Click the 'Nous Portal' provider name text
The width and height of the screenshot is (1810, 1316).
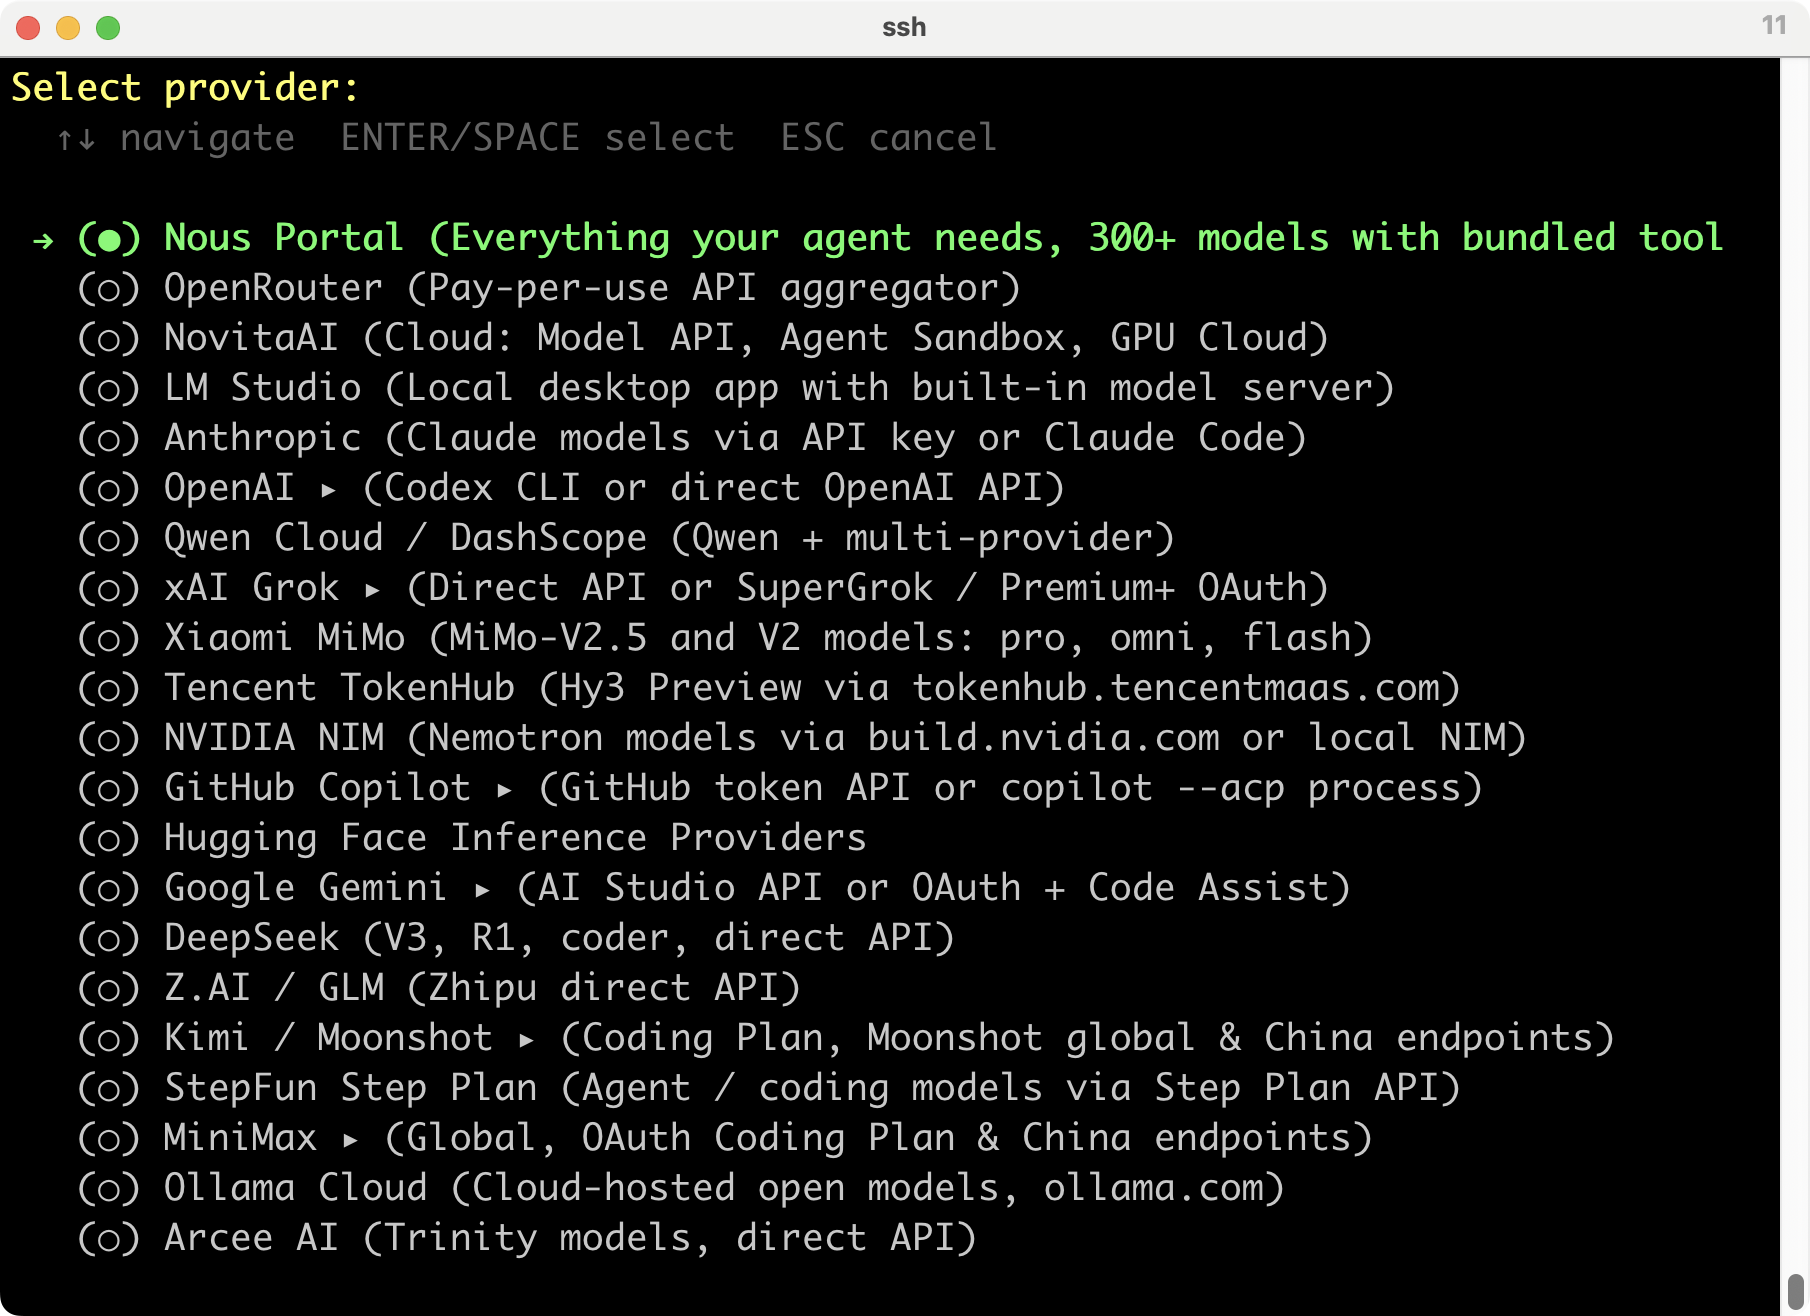284,238
